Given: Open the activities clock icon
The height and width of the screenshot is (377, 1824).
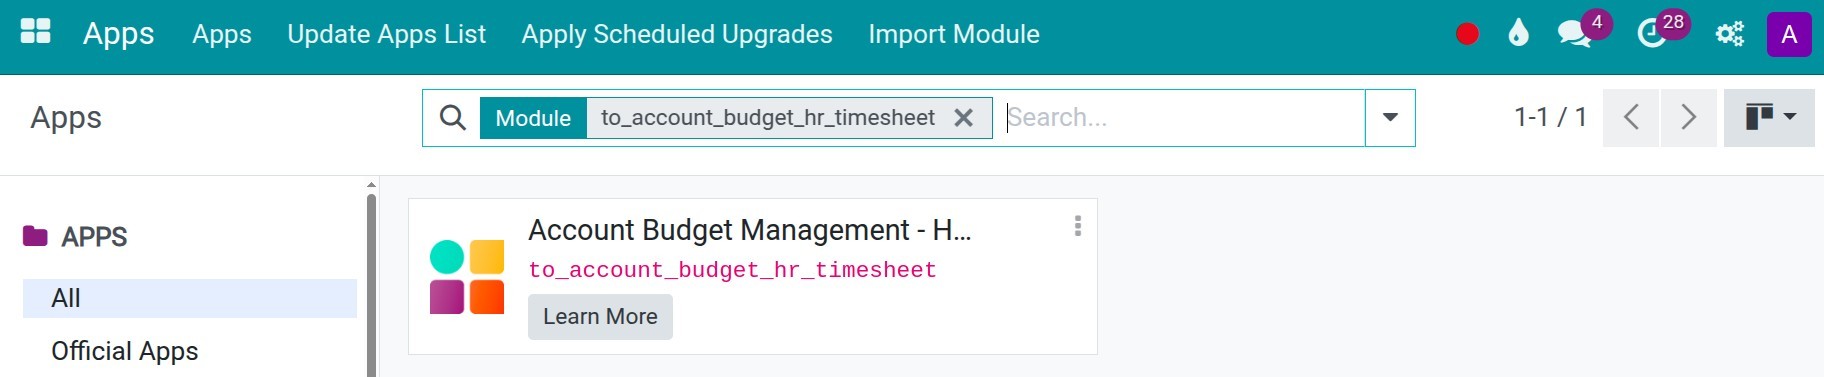Looking at the screenshot, I should (x=1651, y=35).
